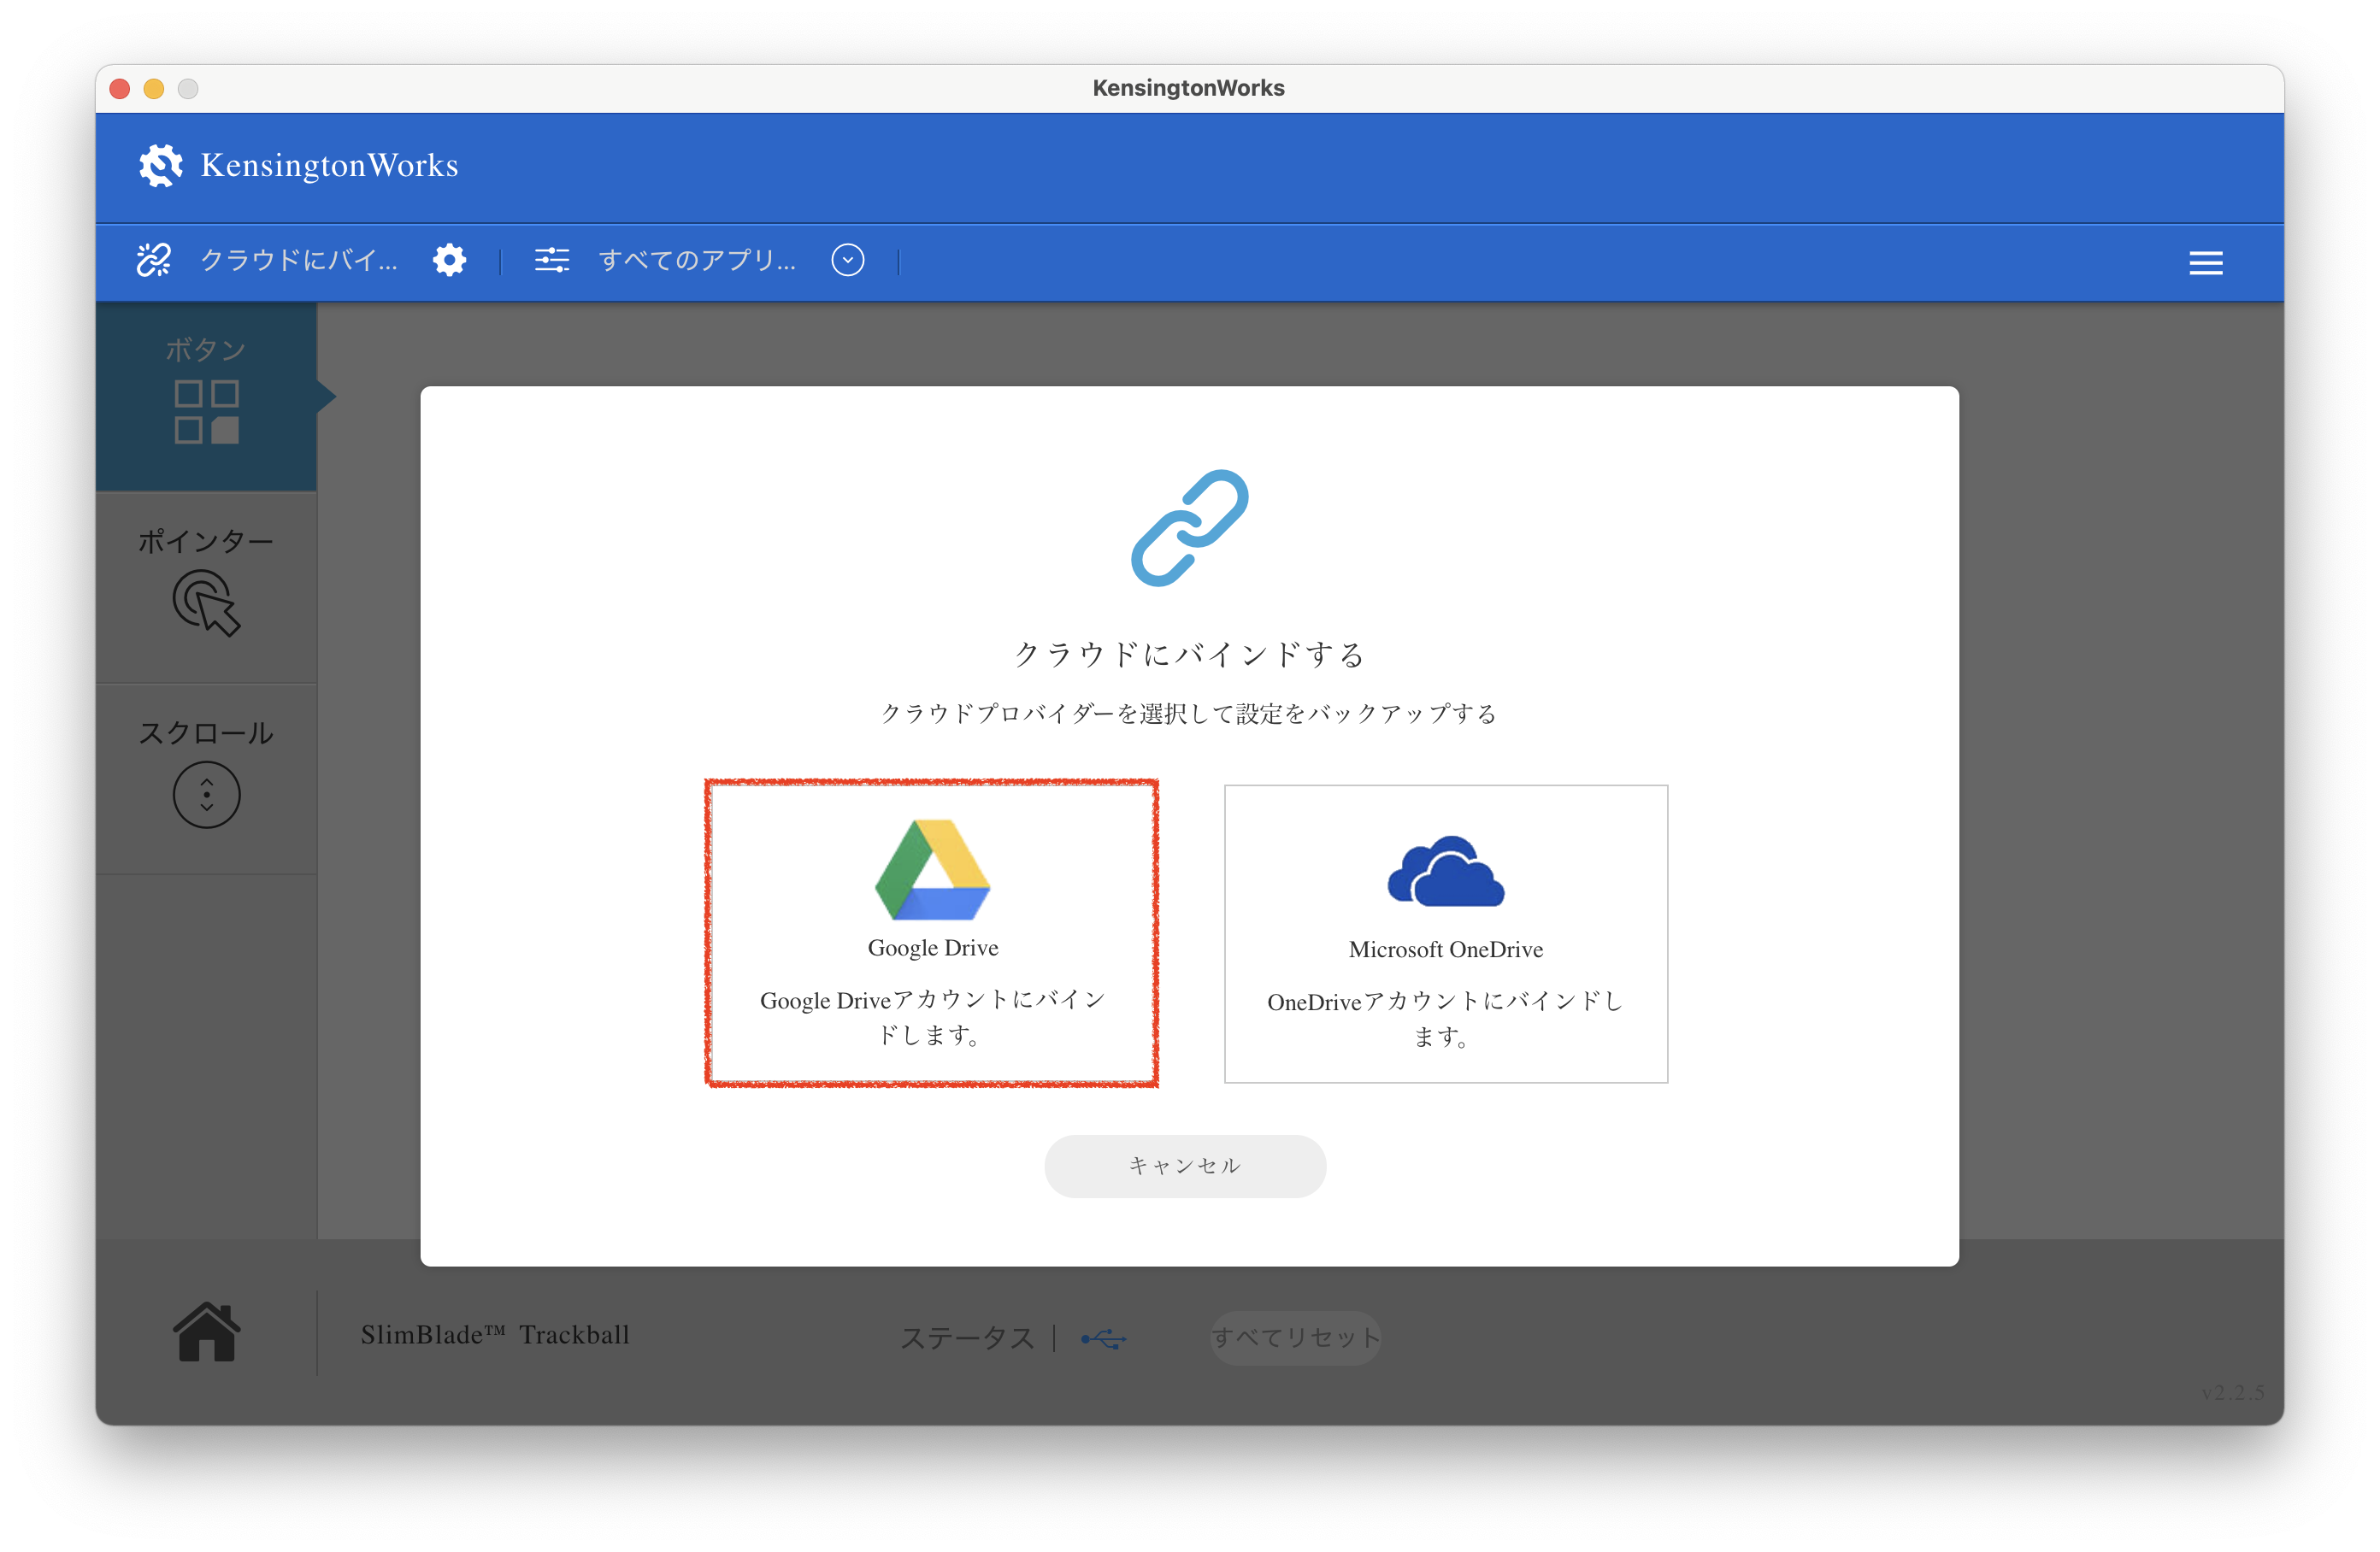This screenshot has width=2380, height=1552.
Task: Click the app settings sliders icon
Action: coord(551,260)
